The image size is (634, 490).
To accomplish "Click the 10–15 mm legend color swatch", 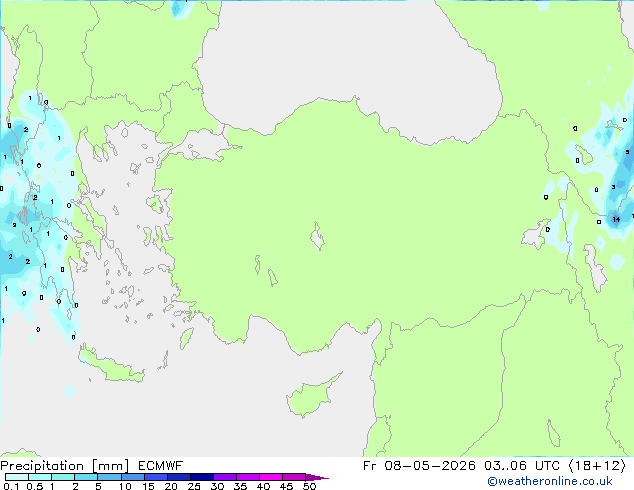I will [x=133, y=477].
